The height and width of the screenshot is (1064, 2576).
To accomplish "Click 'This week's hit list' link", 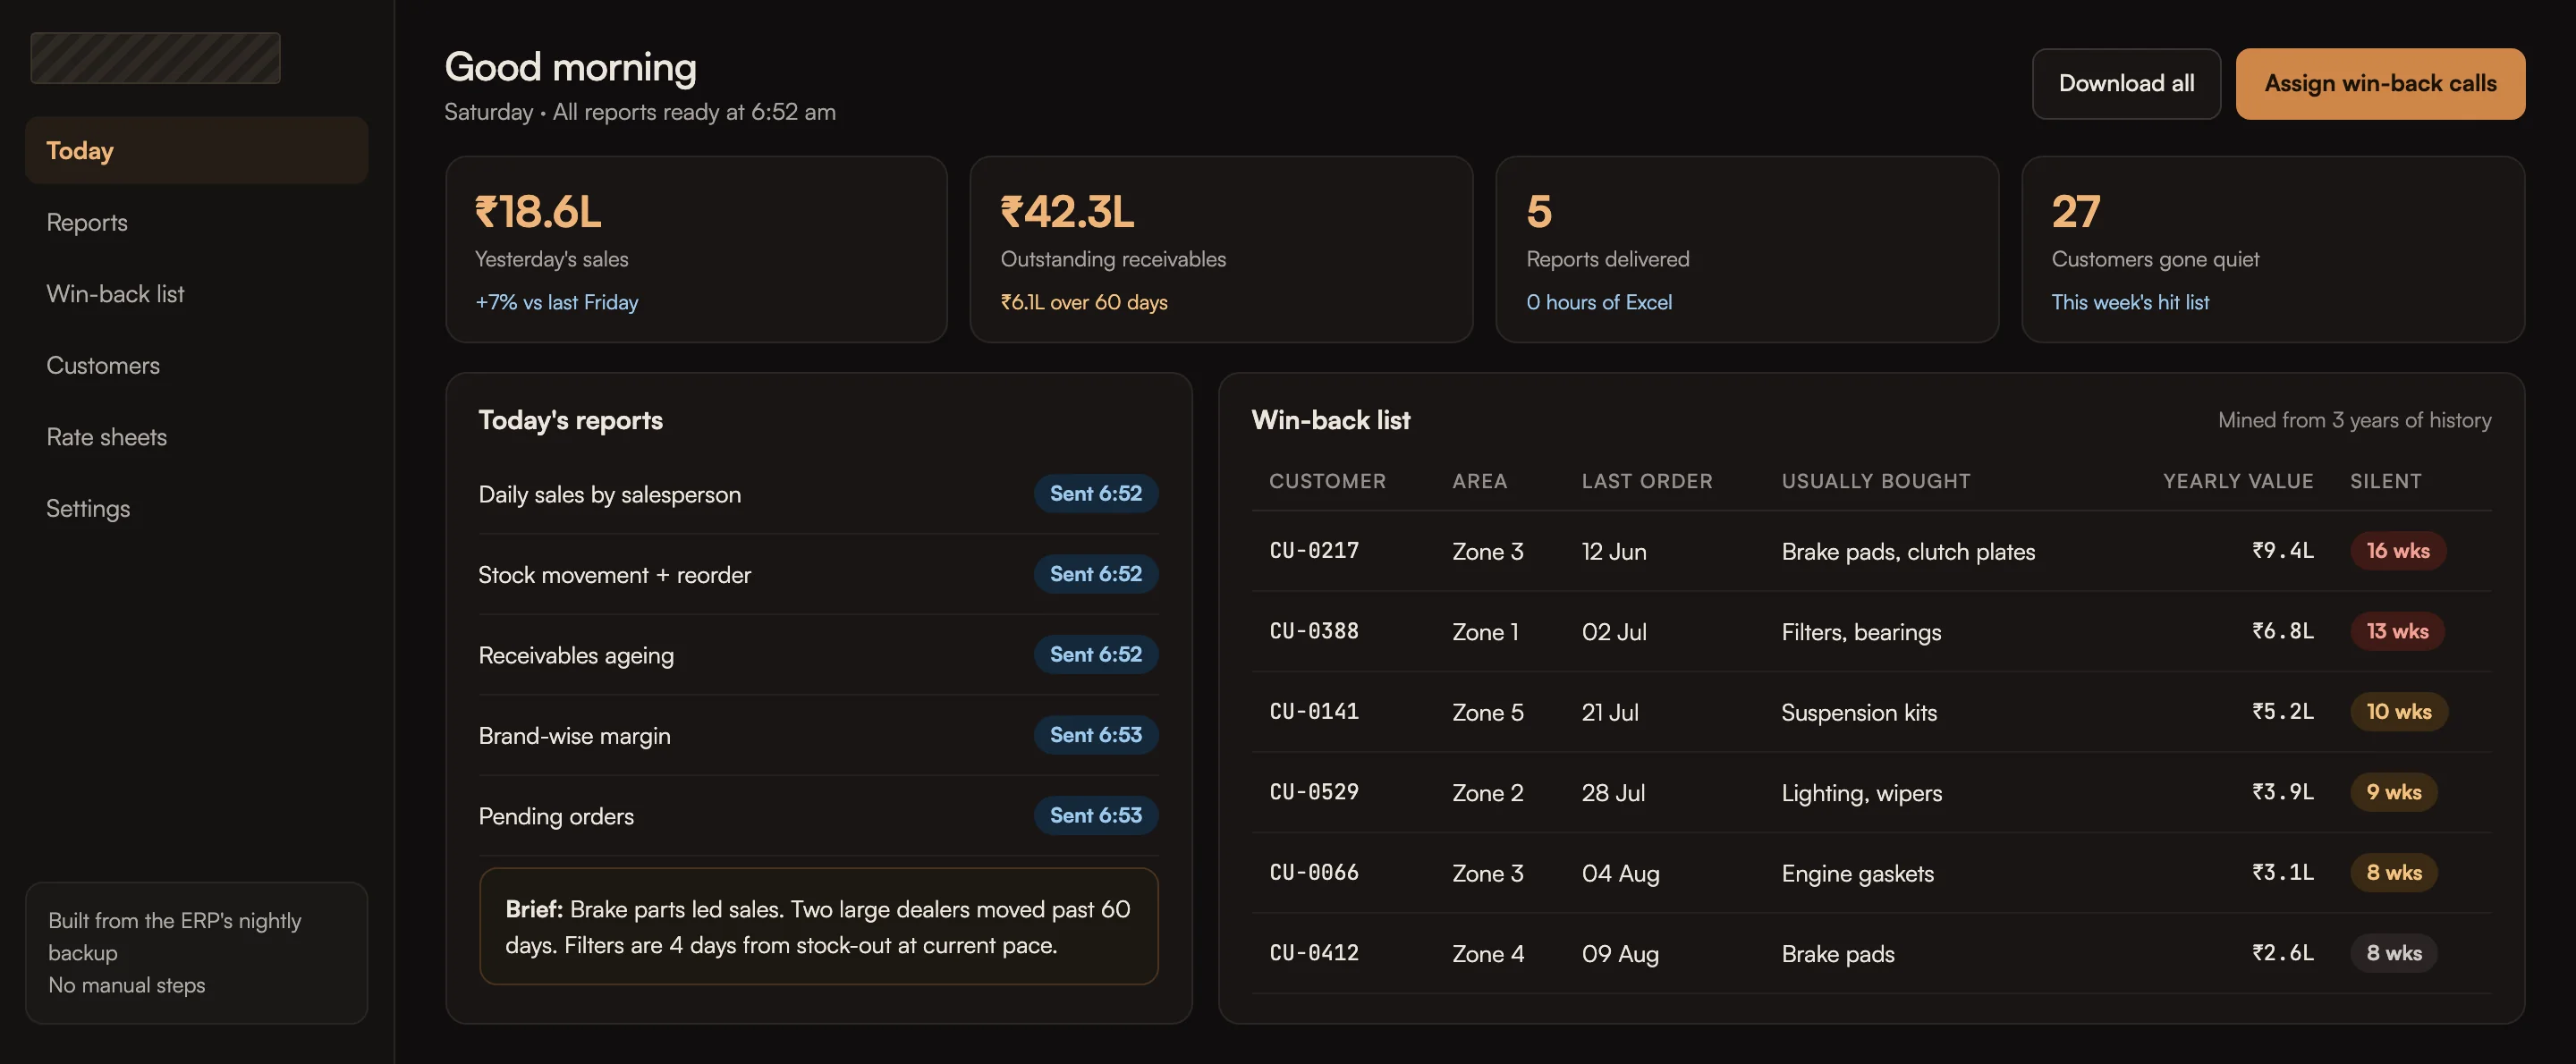I will click(x=2130, y=302).
